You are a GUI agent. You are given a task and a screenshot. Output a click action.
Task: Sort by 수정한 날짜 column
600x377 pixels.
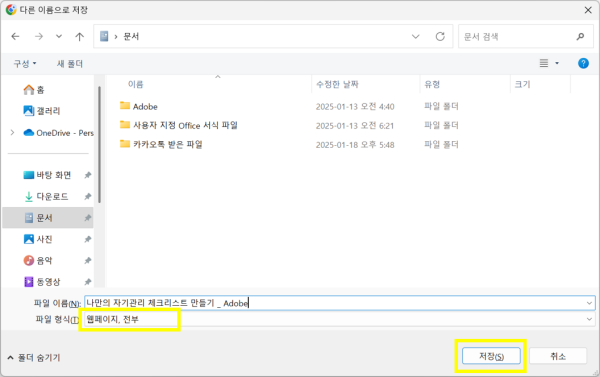(x=337, y=84)
